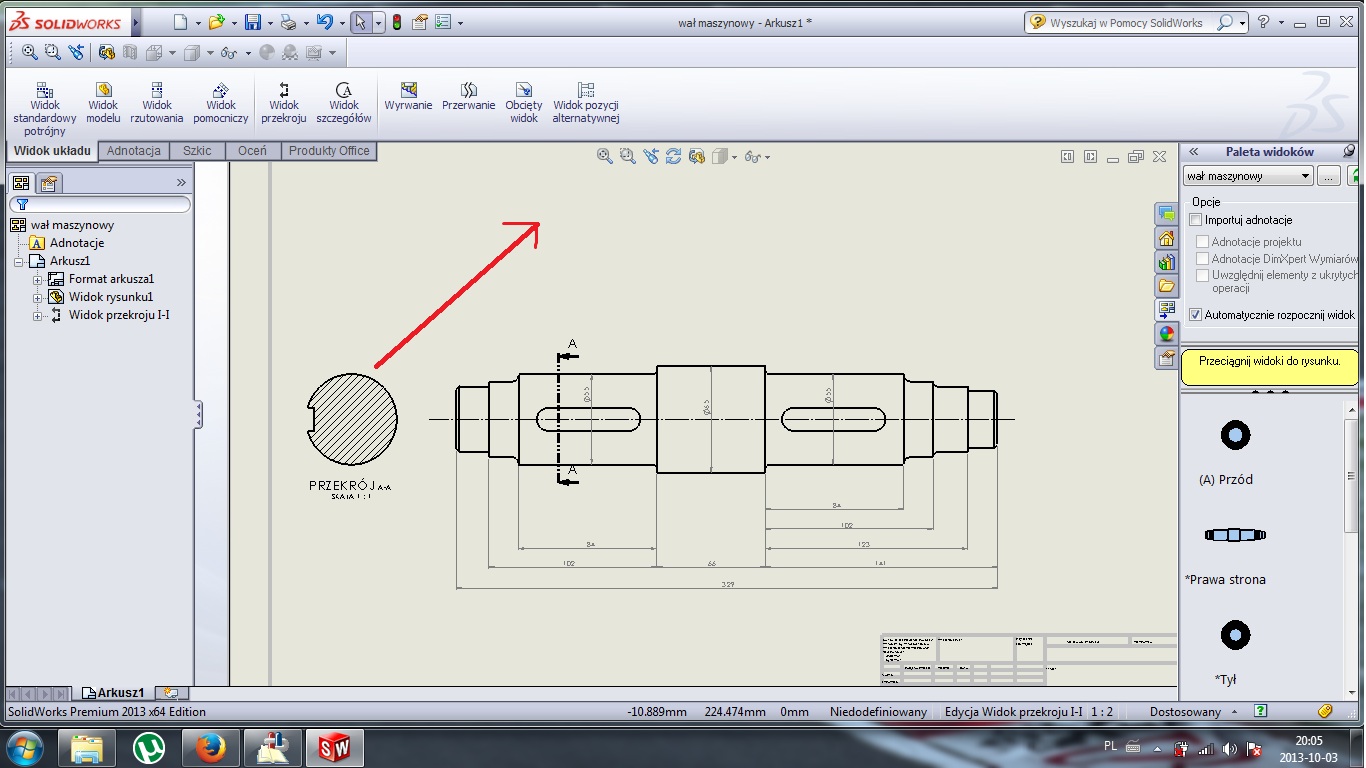Image resolution: width=1366 pixels, height=768 pixels.
Task: Open Firefox from the taskbar
Action: click(x=211, y=748)
